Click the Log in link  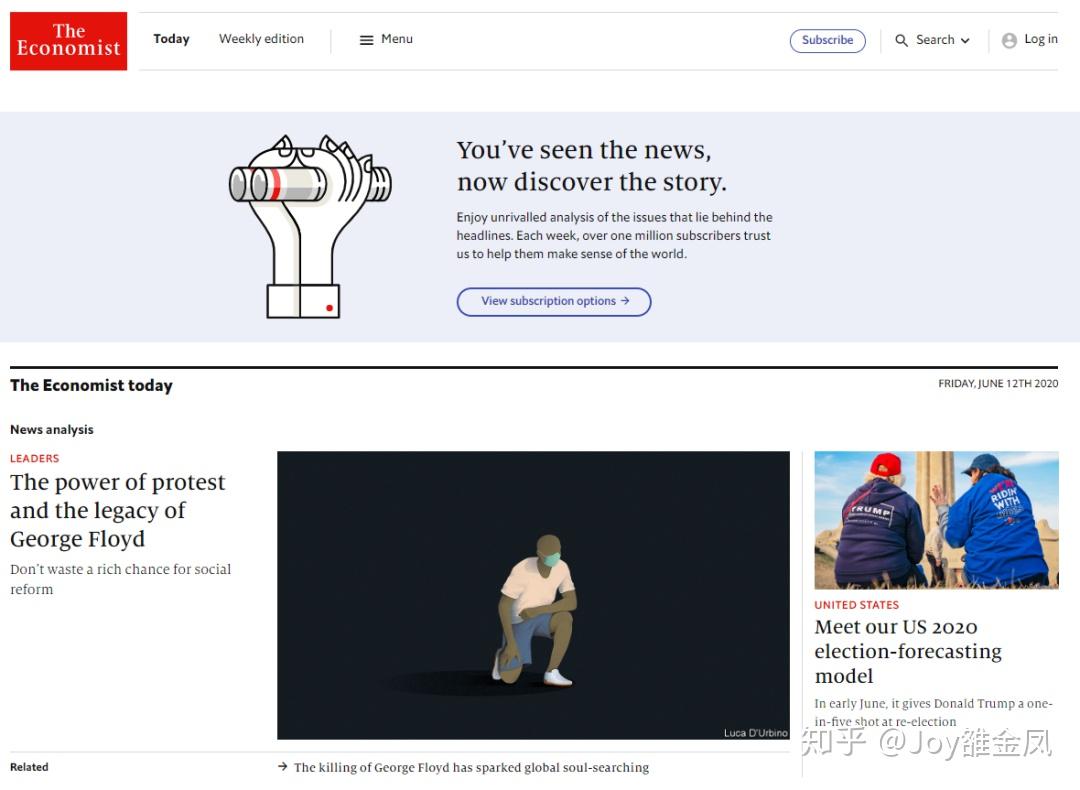tap(1041, 39)
